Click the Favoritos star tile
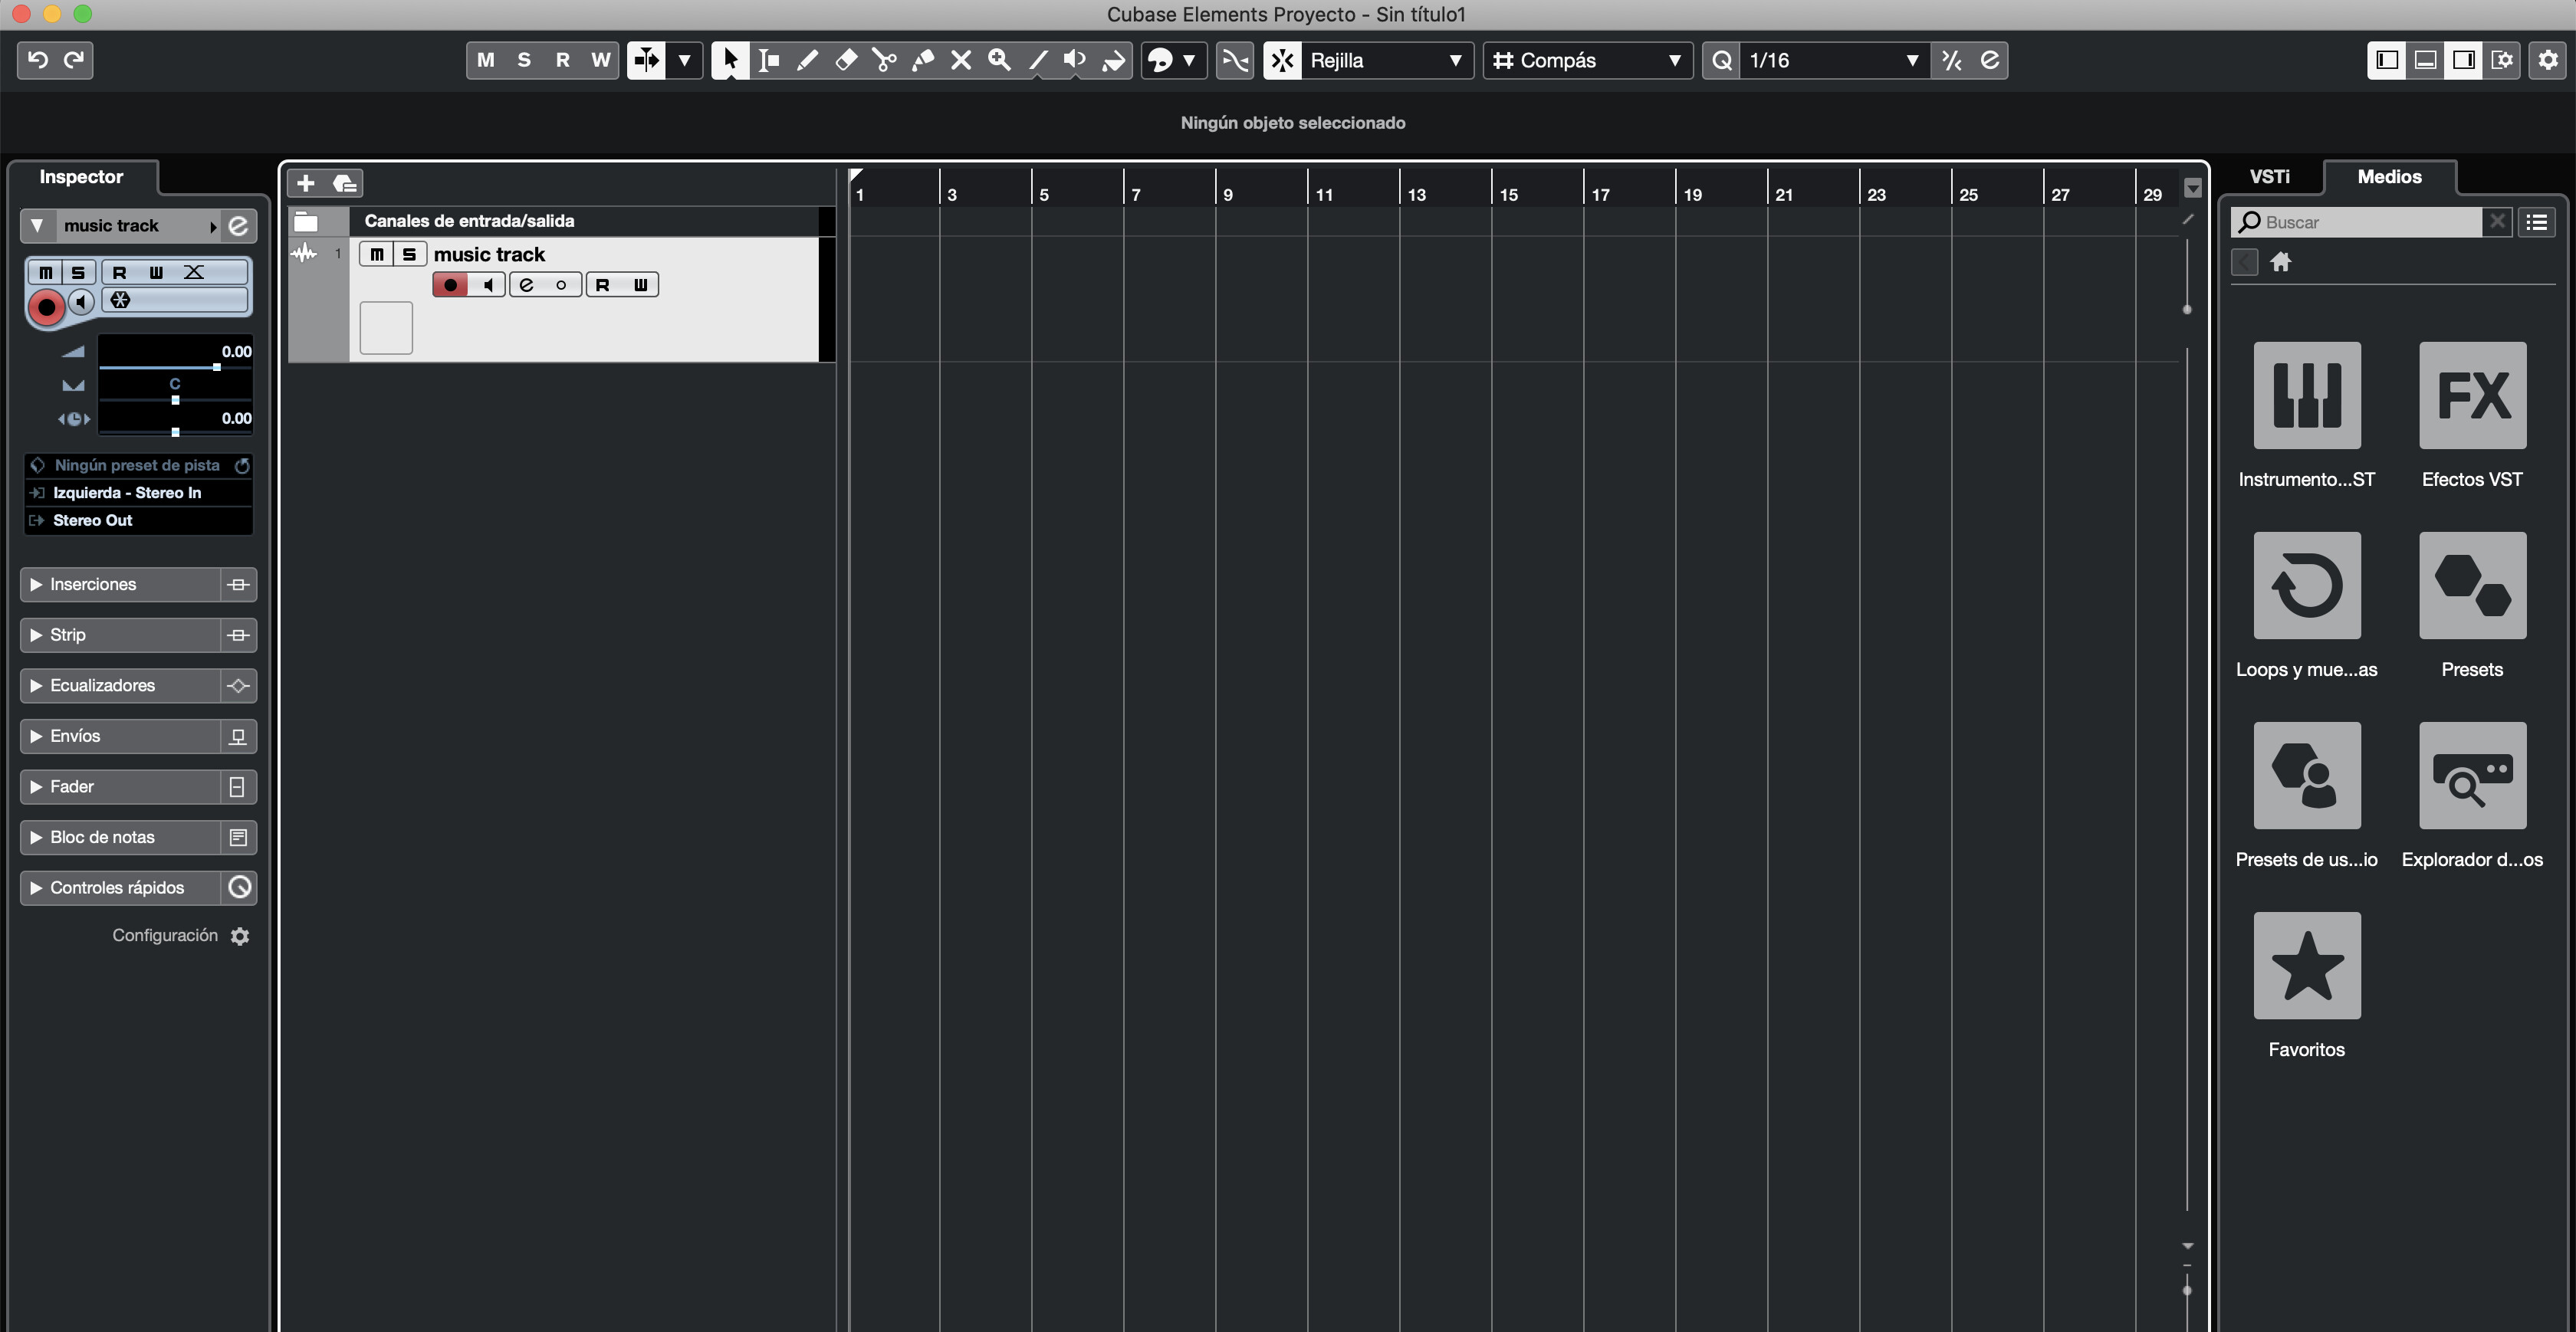2576x1332 pixels. (x=2306, y=966)
